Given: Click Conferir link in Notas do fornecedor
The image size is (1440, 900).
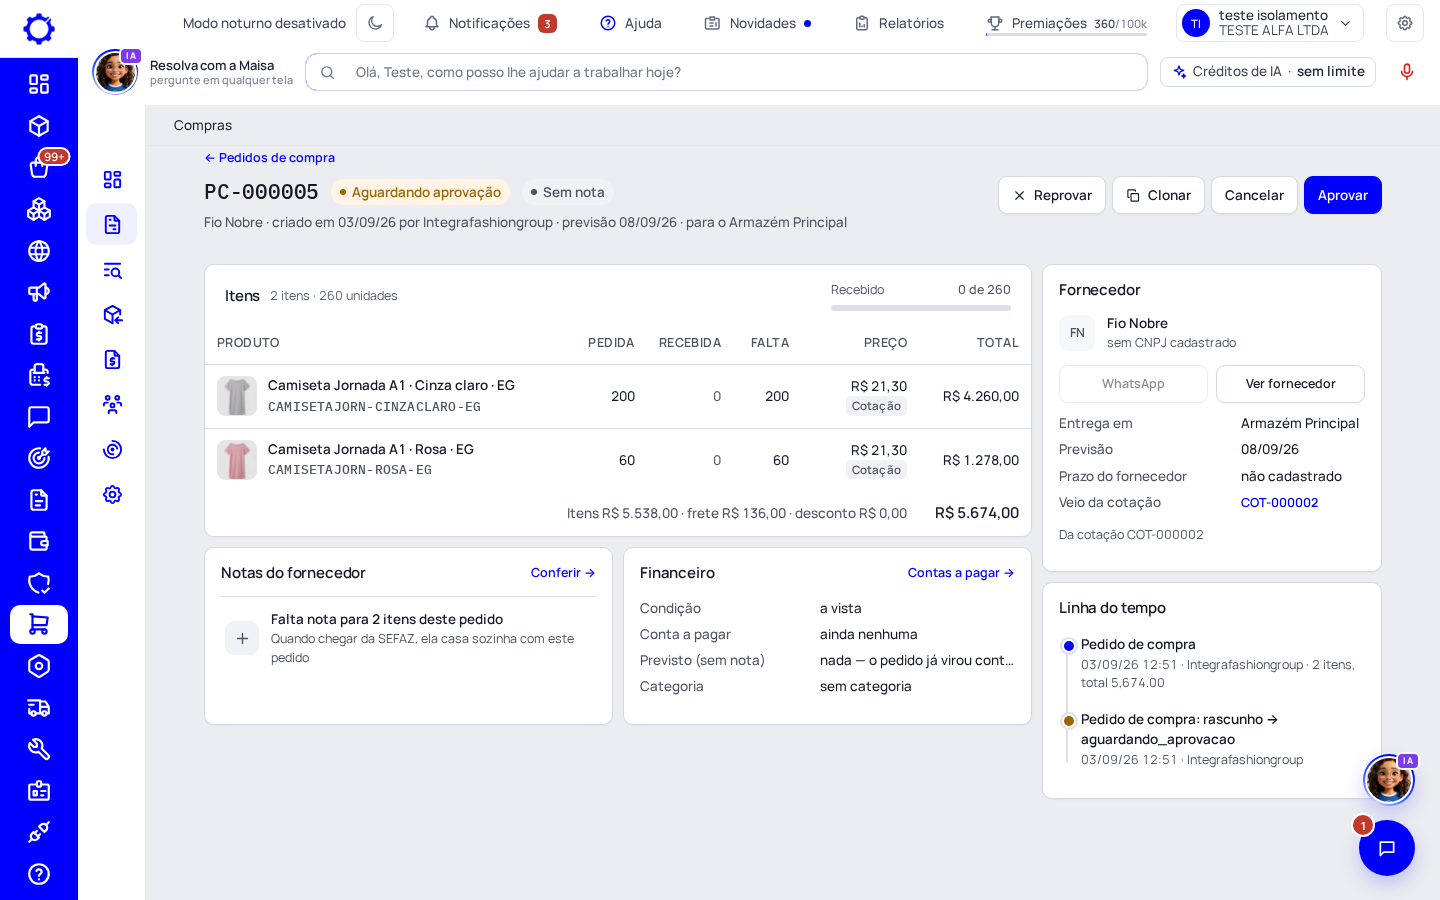Looking at the screenshot, I should (x=563, y=573).
